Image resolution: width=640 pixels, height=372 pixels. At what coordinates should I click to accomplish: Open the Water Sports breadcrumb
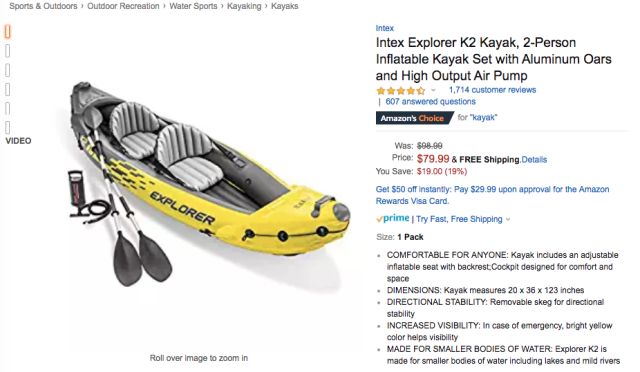193,6
